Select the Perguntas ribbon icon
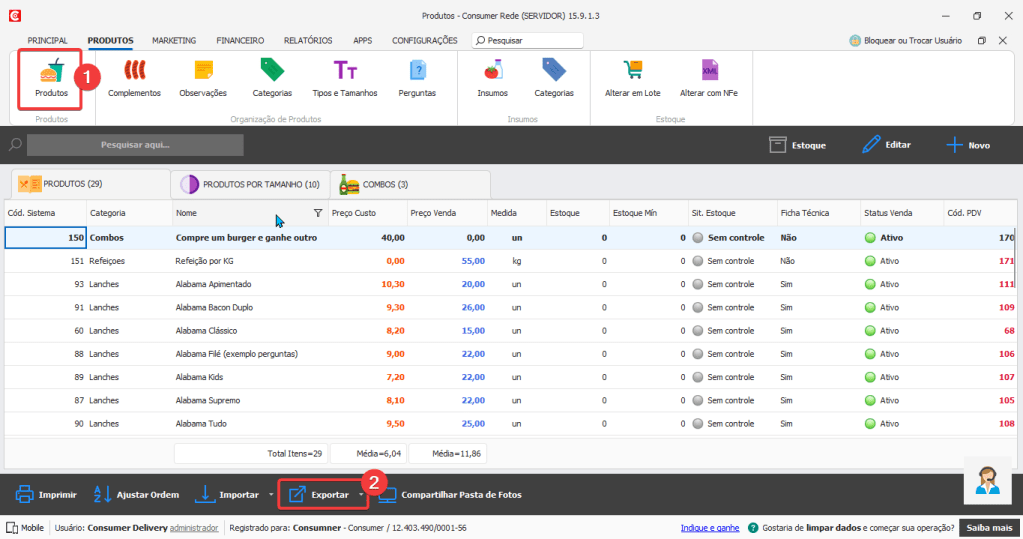 point(417,72)
